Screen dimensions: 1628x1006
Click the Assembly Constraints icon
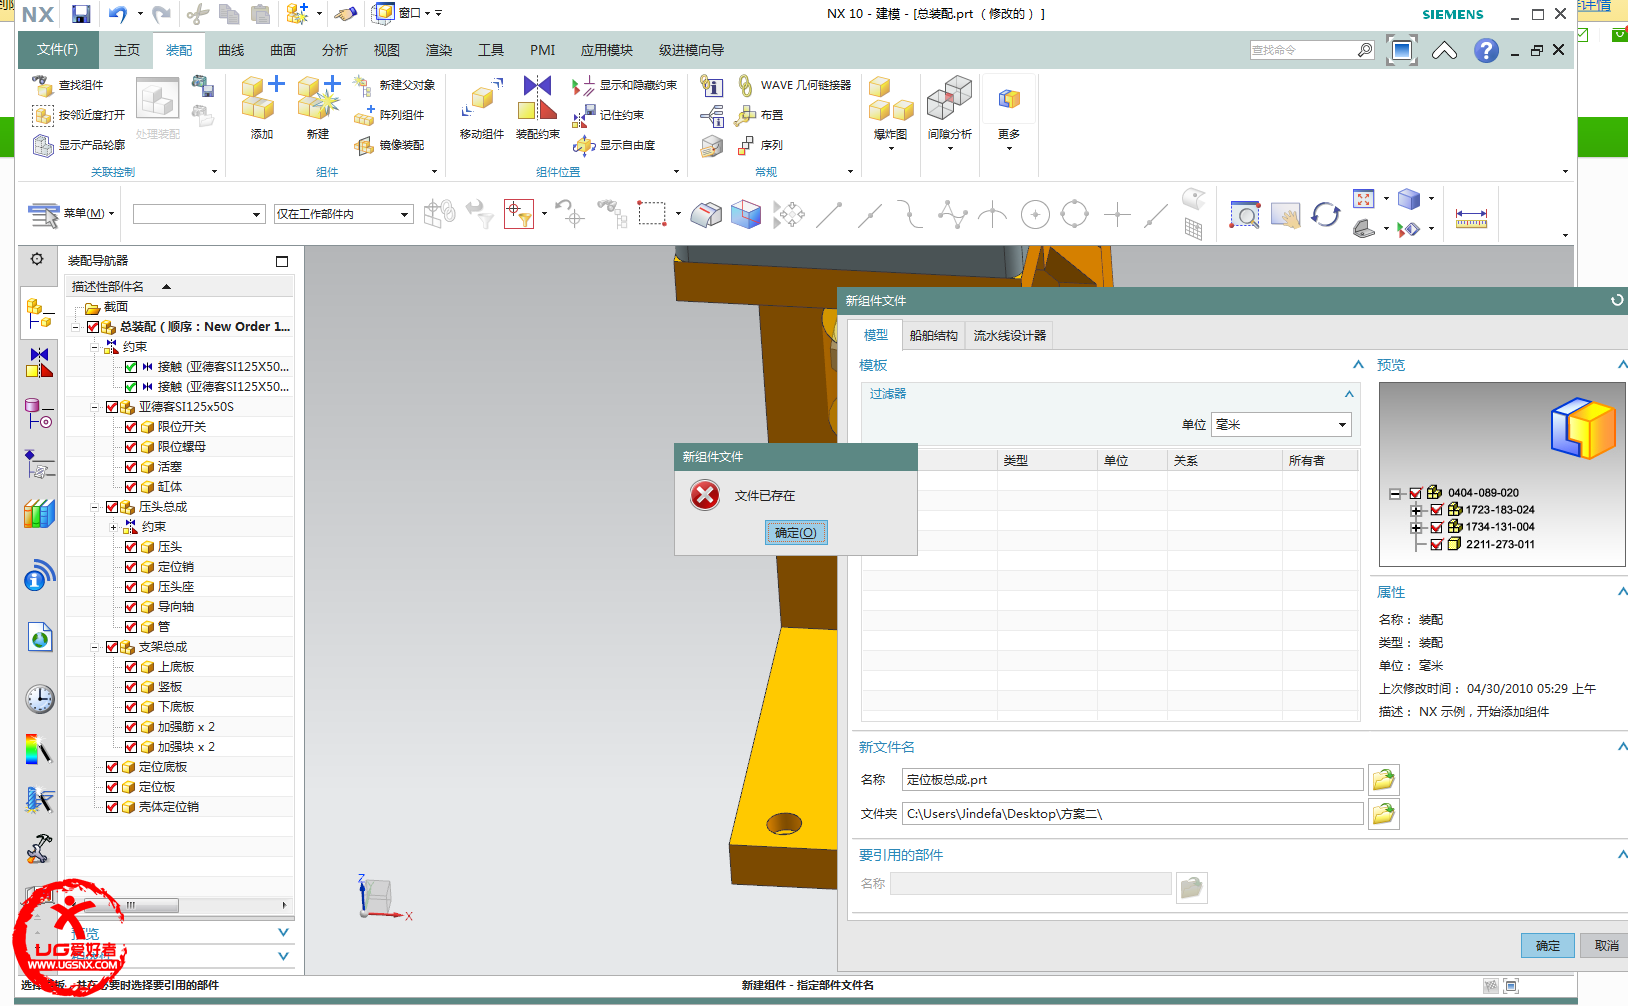[x=538, y=98]
